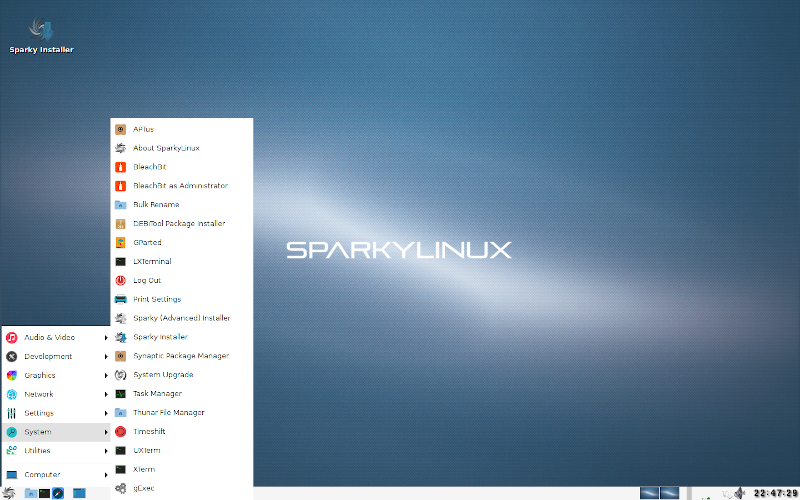
Task: Launch Sparky (Advanced) Installer
Action: tap(182, 318)
